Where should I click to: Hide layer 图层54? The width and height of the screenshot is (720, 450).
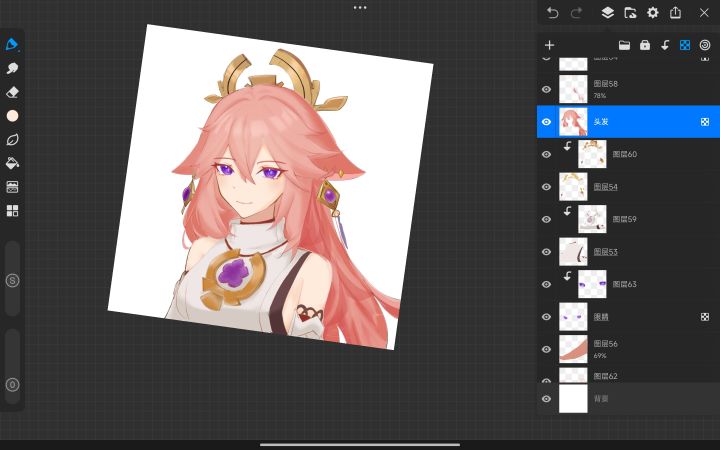546,187
